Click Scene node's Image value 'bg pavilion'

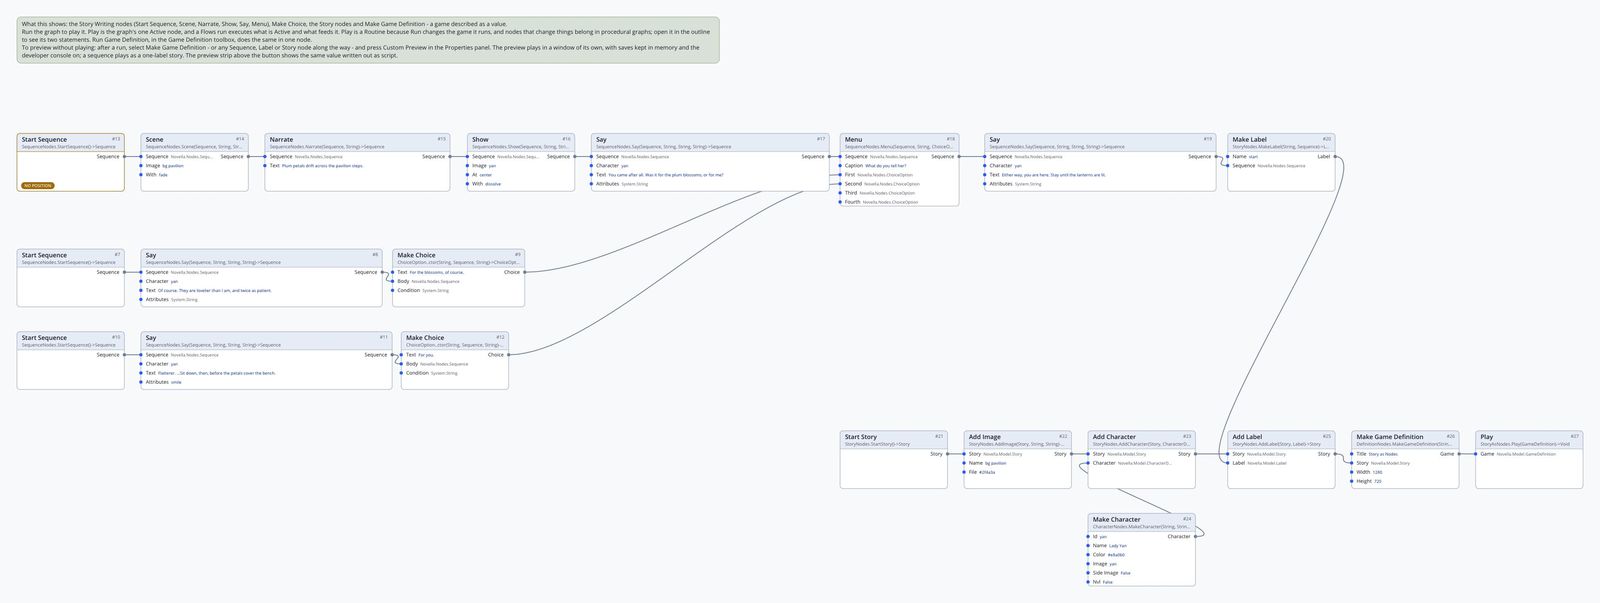click(x=173, y=166)
